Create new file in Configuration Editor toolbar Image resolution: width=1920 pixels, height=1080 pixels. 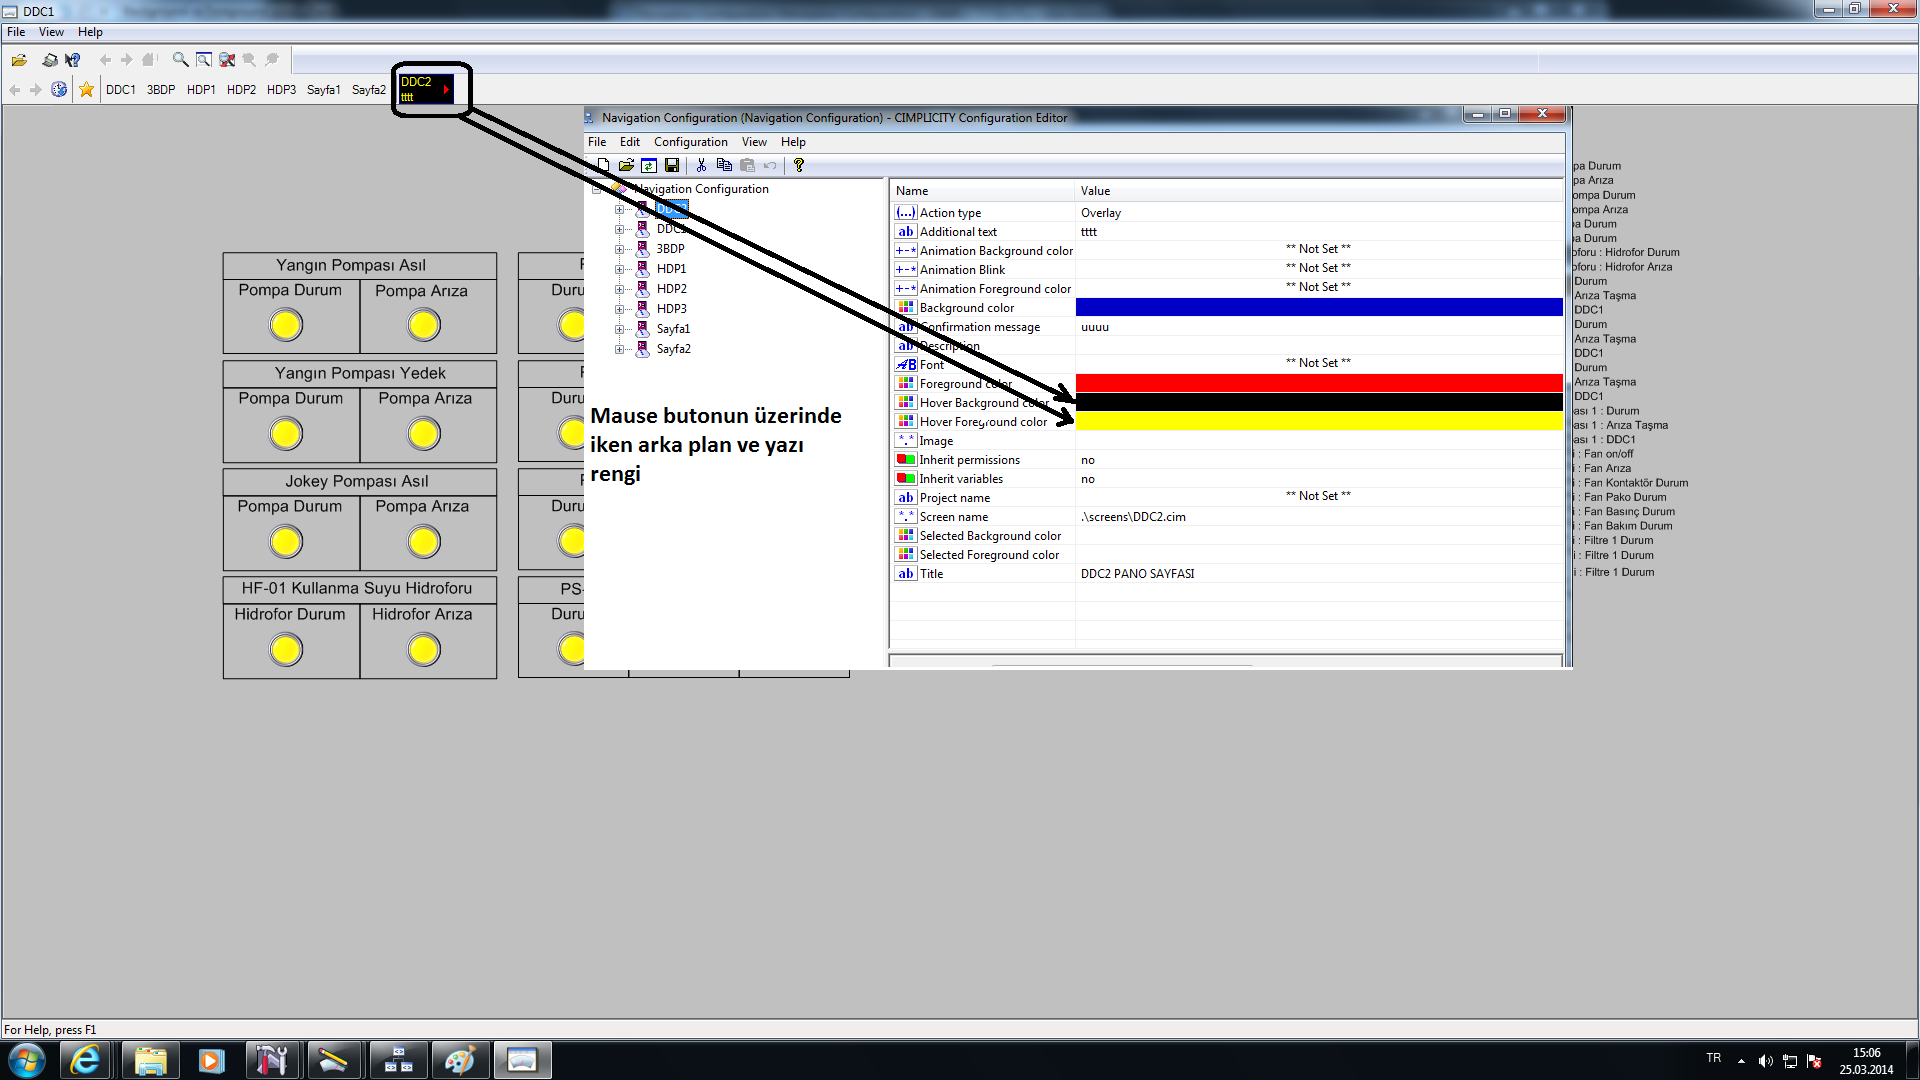click(x=603, y=165)
